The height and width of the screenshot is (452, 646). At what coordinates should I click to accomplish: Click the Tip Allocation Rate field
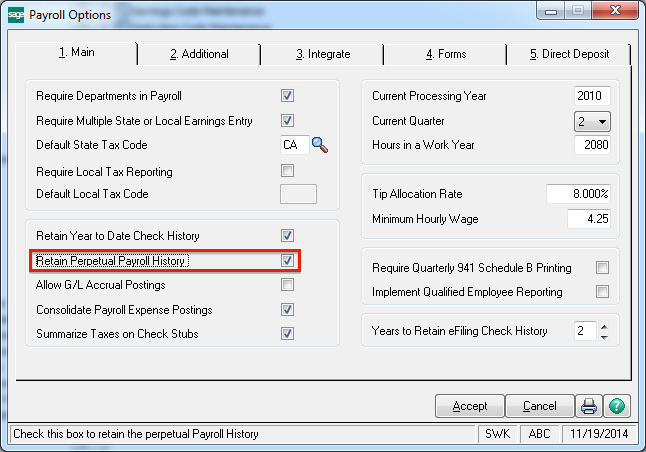click(x=578, y=193)
